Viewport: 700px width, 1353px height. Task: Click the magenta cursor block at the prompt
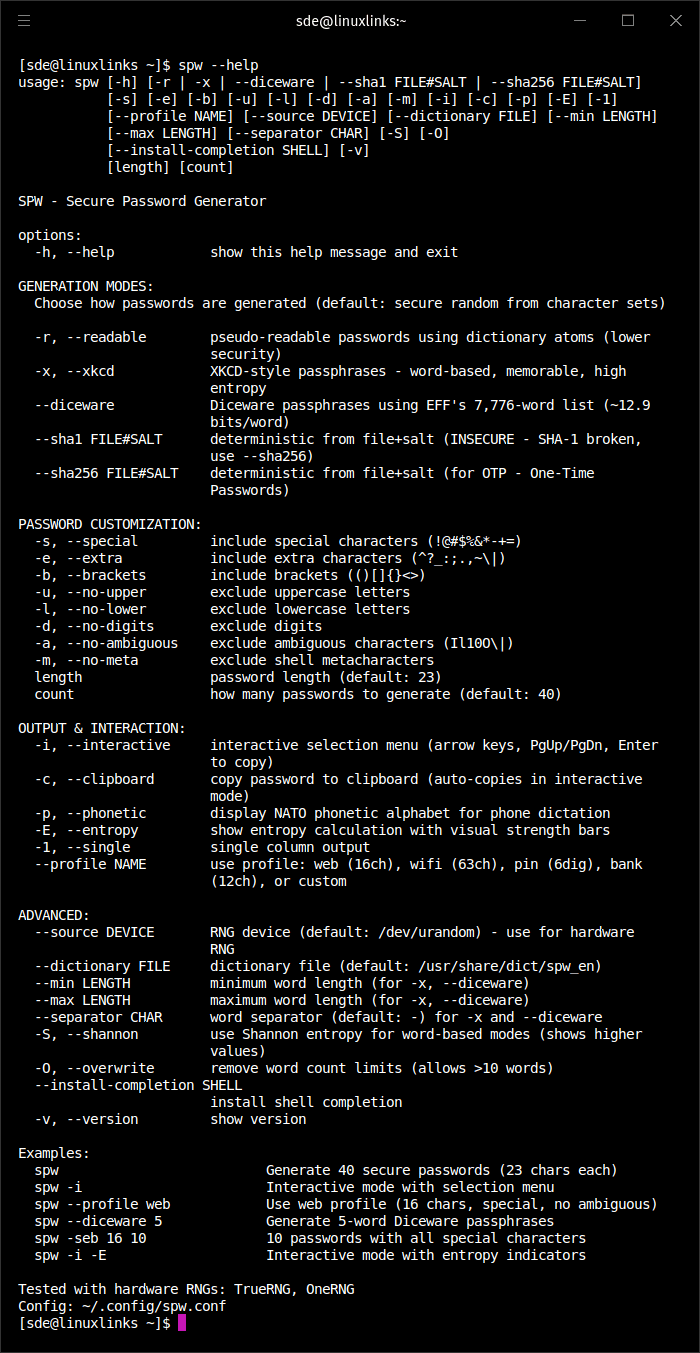(182, 1323)
